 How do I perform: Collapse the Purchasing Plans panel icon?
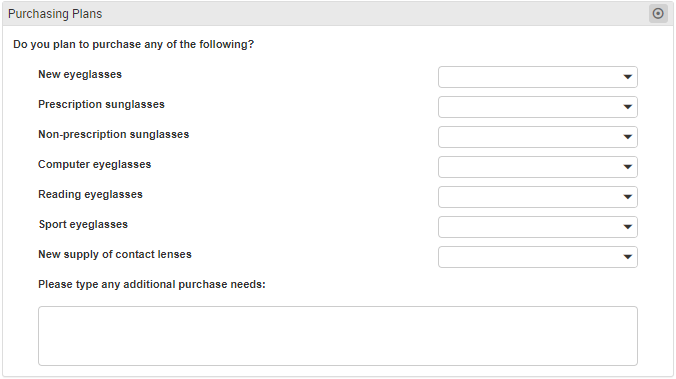click(x=658, y=14)
